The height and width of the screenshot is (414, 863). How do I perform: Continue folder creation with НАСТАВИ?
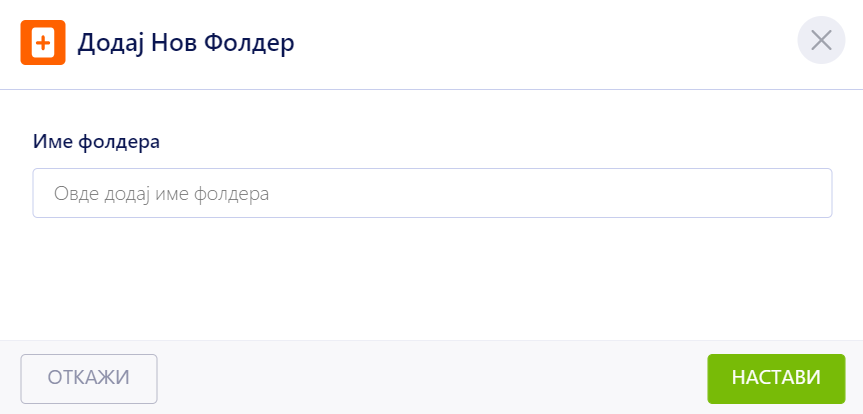tap(776, 378)
